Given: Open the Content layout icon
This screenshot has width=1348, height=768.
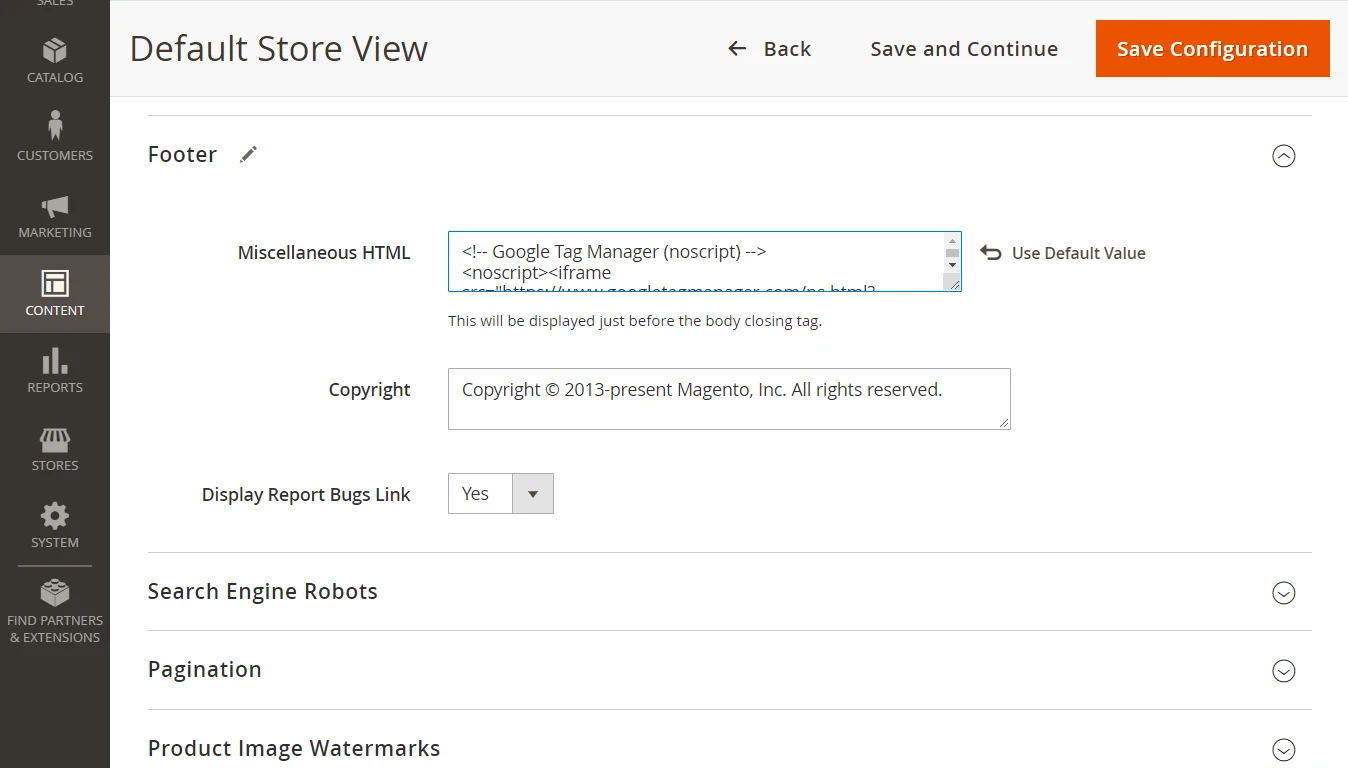Looking at the screenshot, I should 55,284.
